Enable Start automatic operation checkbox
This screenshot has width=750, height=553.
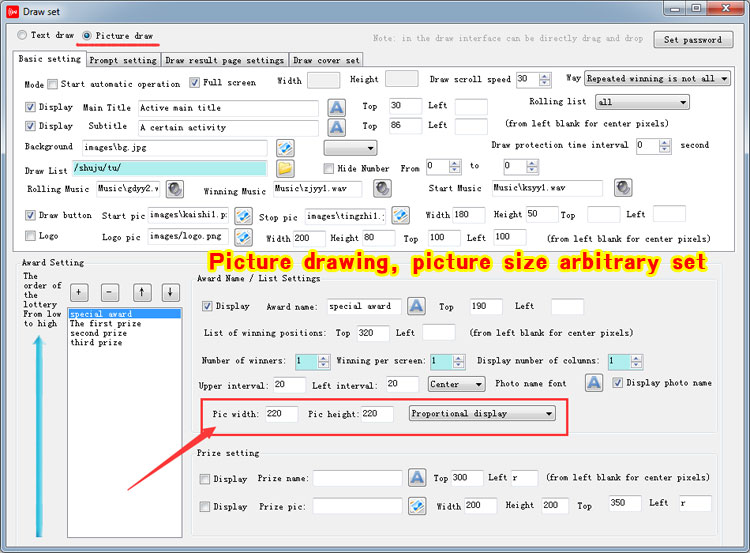[53, 83]
